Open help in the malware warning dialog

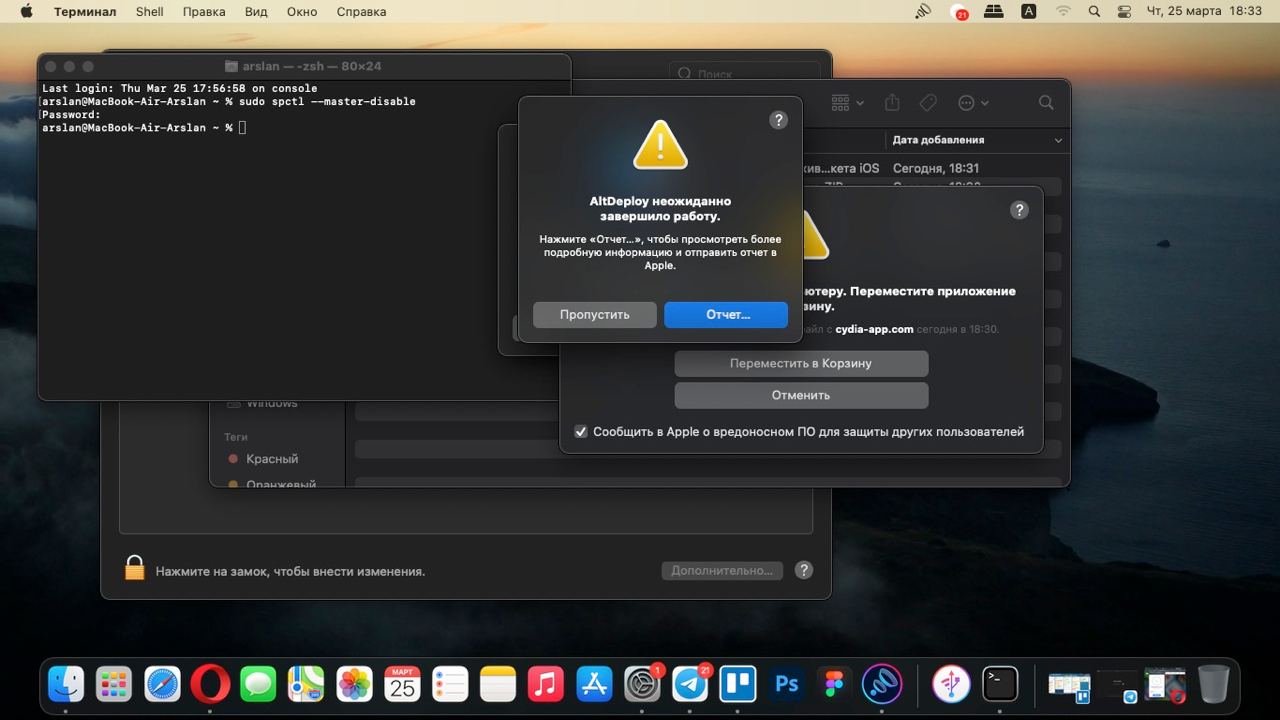[x=1019, y=209]
